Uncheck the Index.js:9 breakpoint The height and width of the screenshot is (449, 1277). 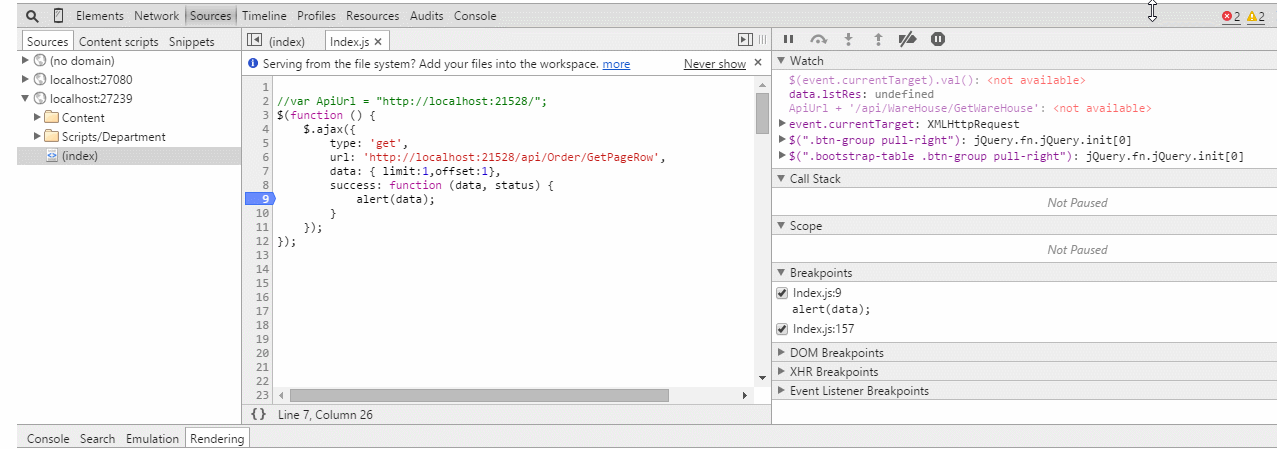782,293
